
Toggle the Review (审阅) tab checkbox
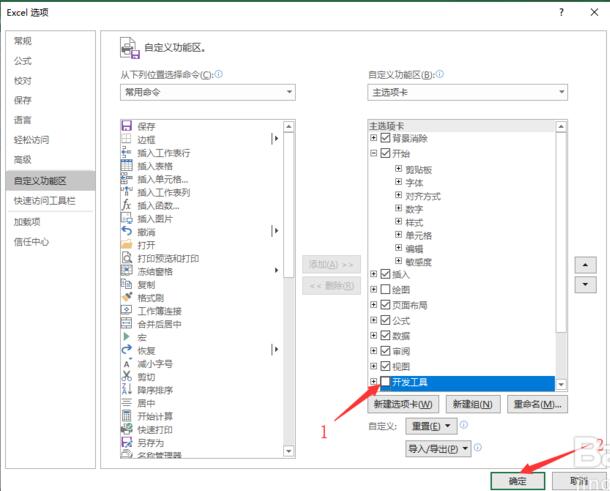coord(385,351)
